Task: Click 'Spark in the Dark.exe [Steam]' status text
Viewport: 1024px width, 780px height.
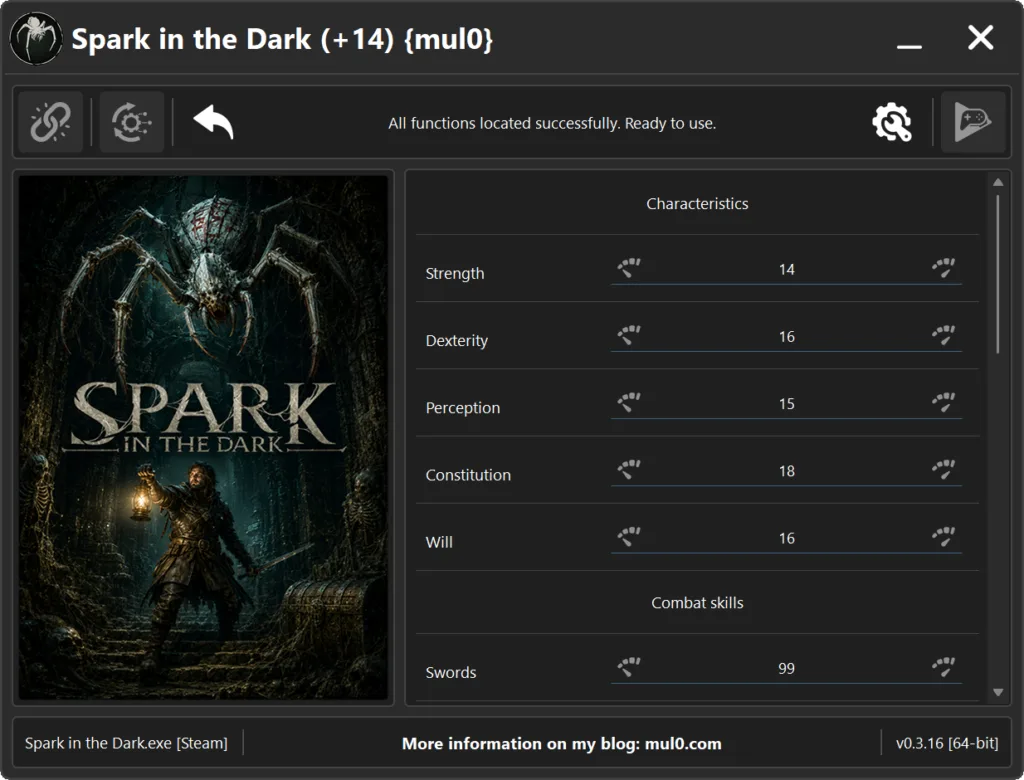Action: [x=126, y=743]
